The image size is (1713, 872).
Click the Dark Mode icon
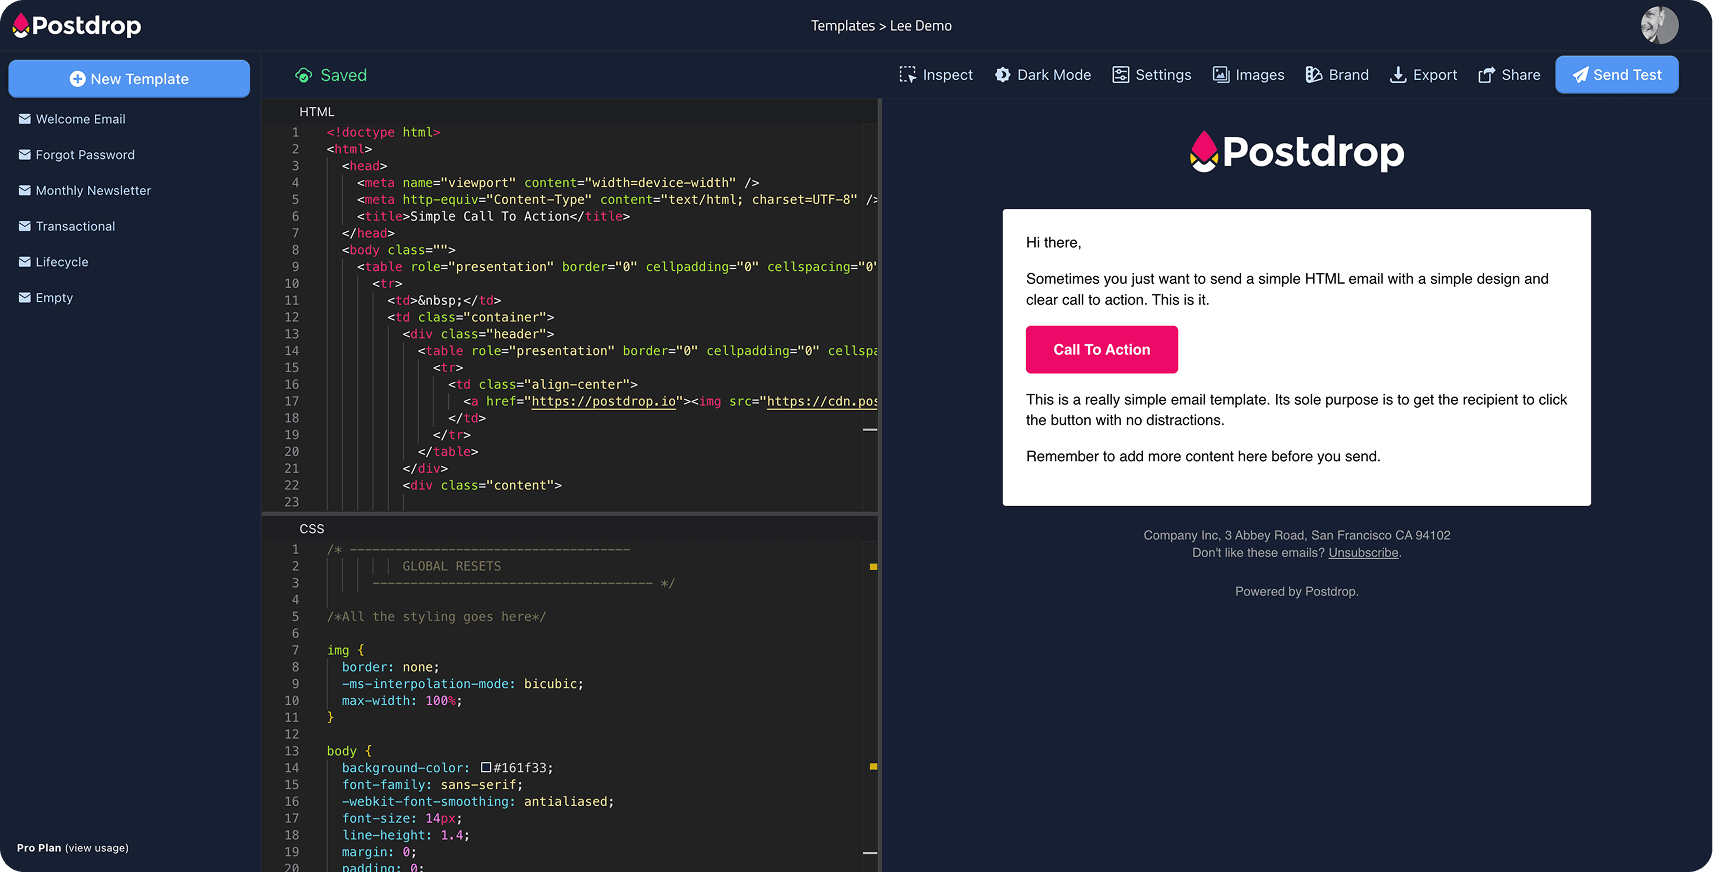[x=1002, y=75]
